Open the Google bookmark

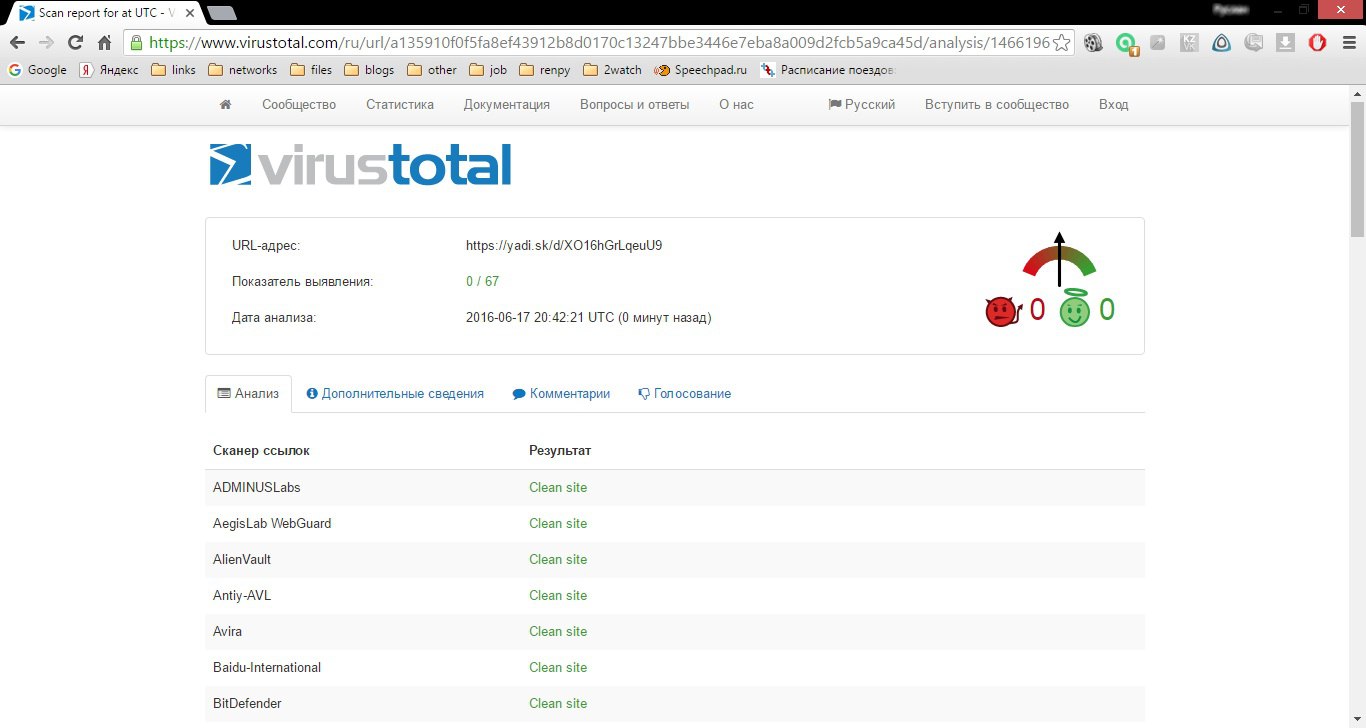pos(37,70)
